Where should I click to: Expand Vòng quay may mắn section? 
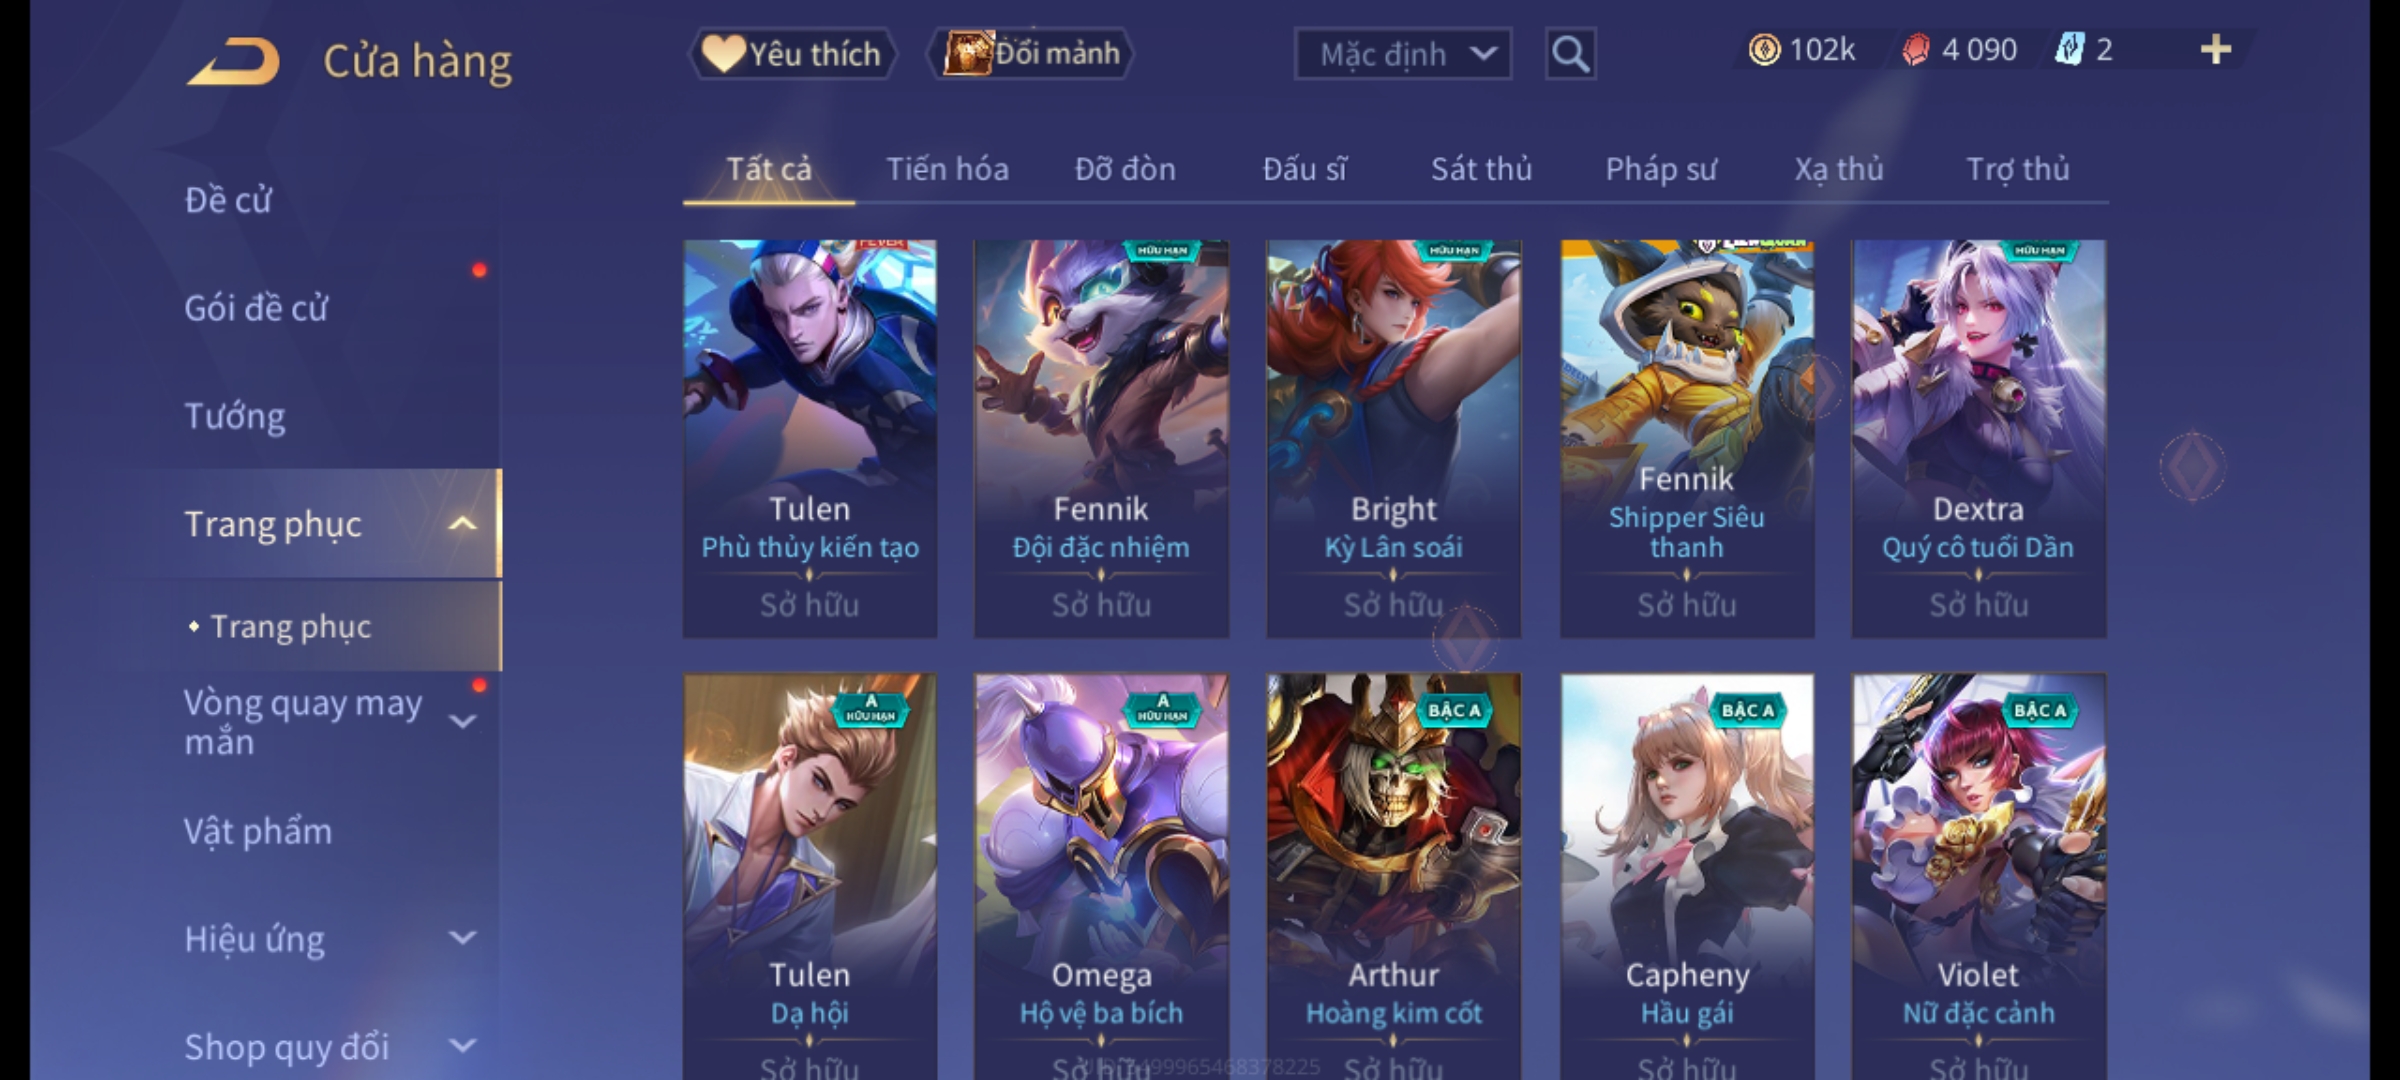click(x=462, y=722)
